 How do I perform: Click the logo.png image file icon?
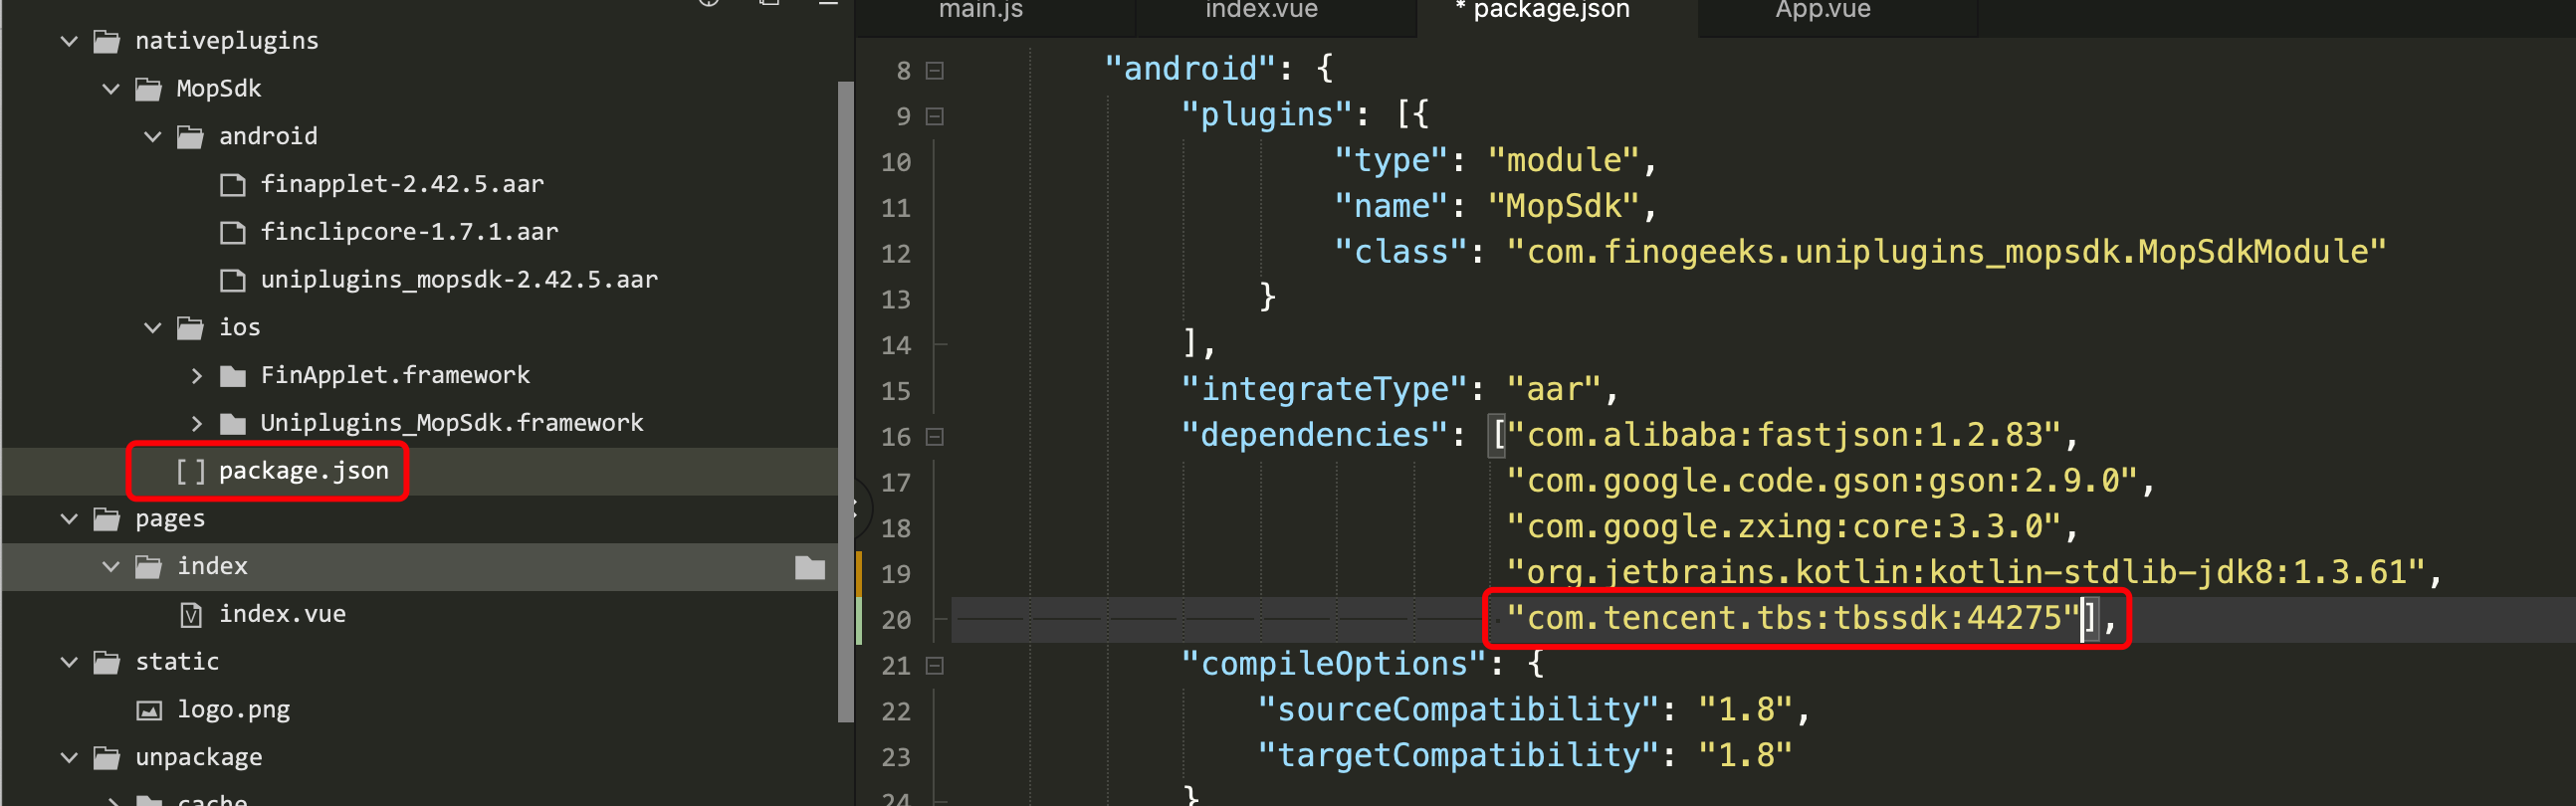click(149, 710)
